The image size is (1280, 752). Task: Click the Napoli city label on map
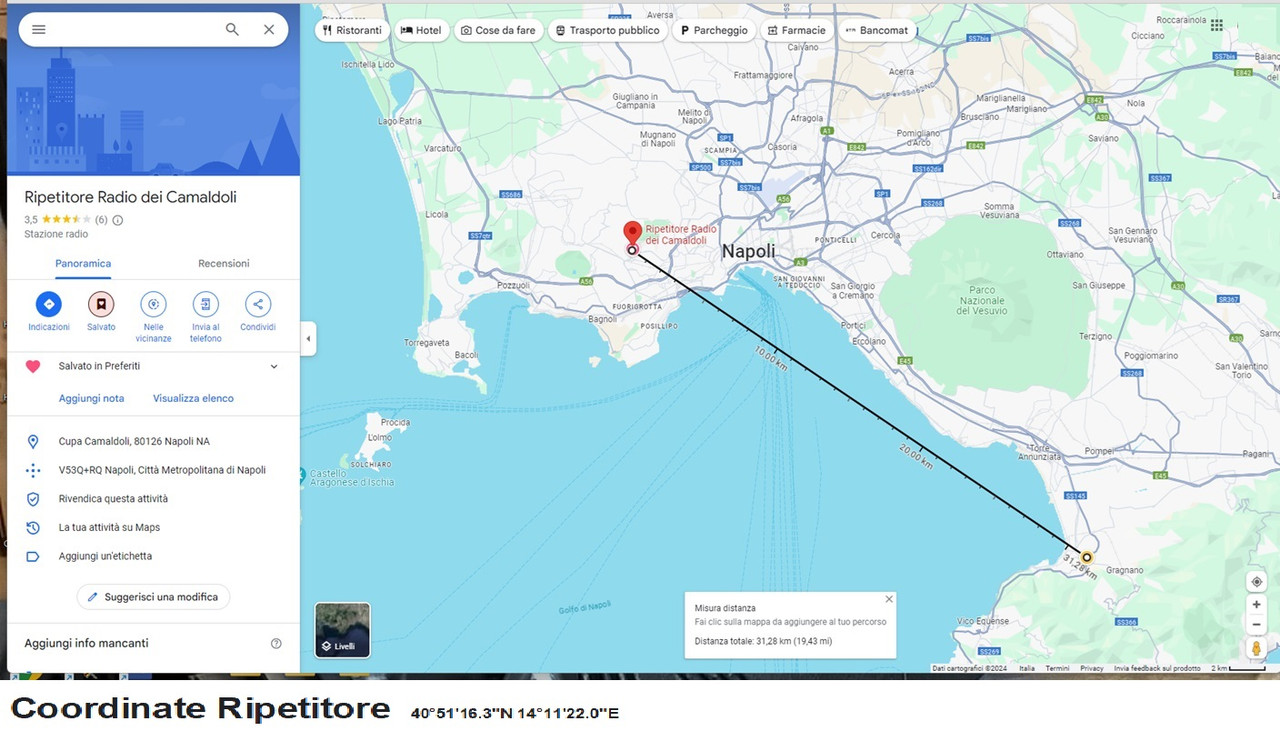click(749, 251)
